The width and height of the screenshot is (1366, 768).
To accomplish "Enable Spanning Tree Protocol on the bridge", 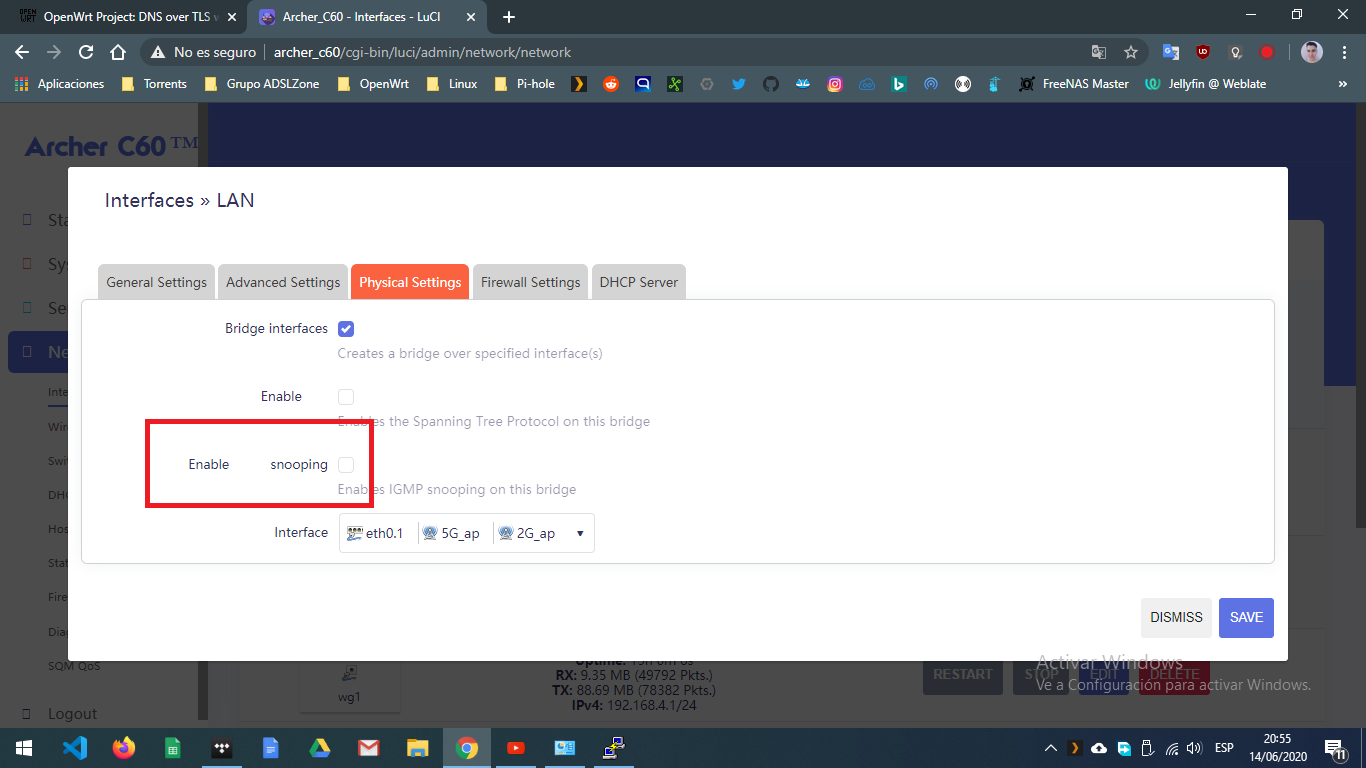I will click(345, 396).
